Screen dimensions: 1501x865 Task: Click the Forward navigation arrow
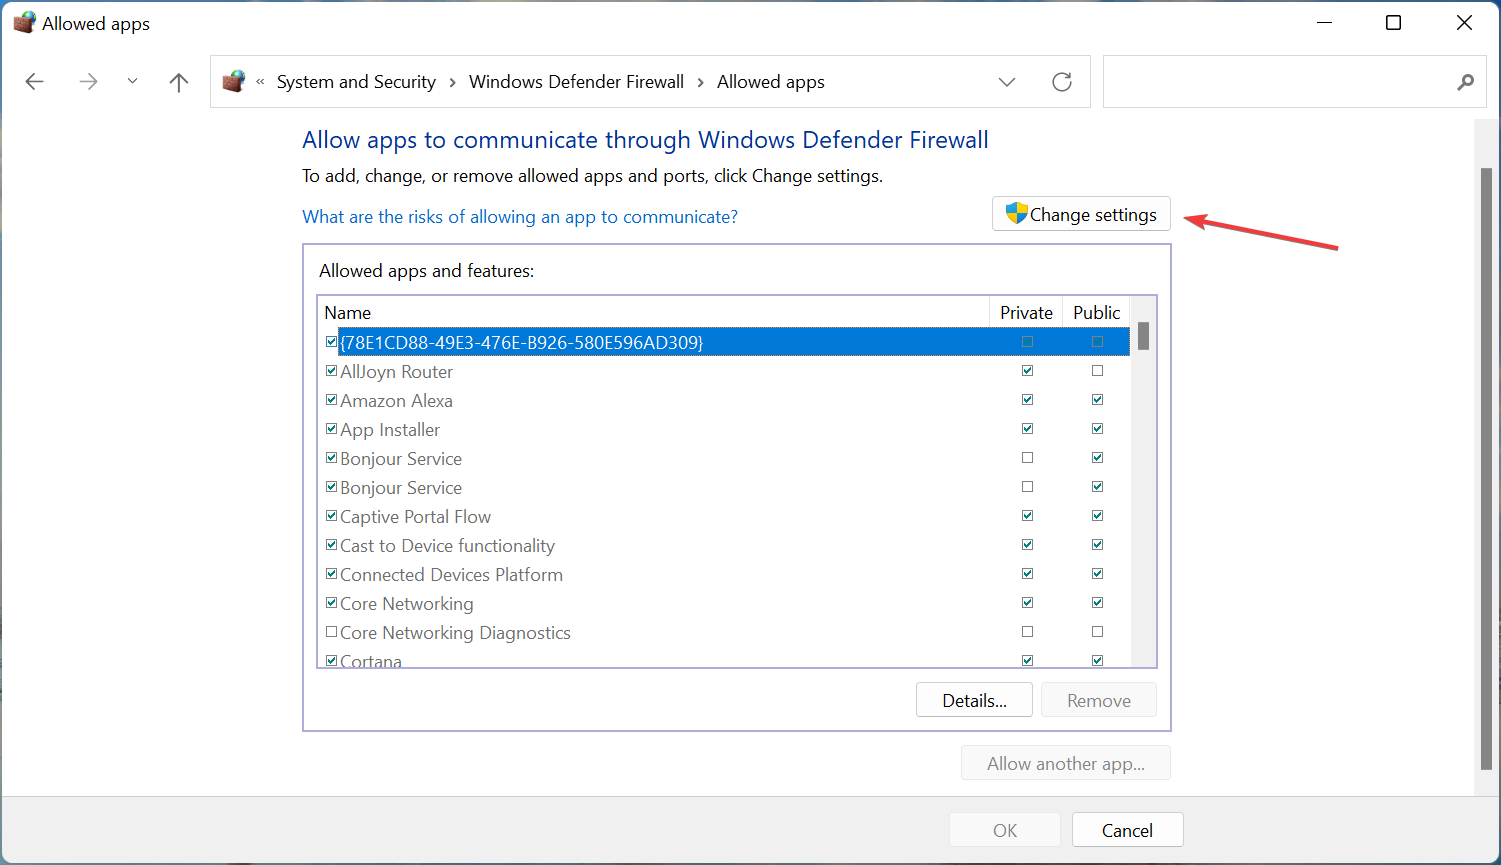click(88, 82)
